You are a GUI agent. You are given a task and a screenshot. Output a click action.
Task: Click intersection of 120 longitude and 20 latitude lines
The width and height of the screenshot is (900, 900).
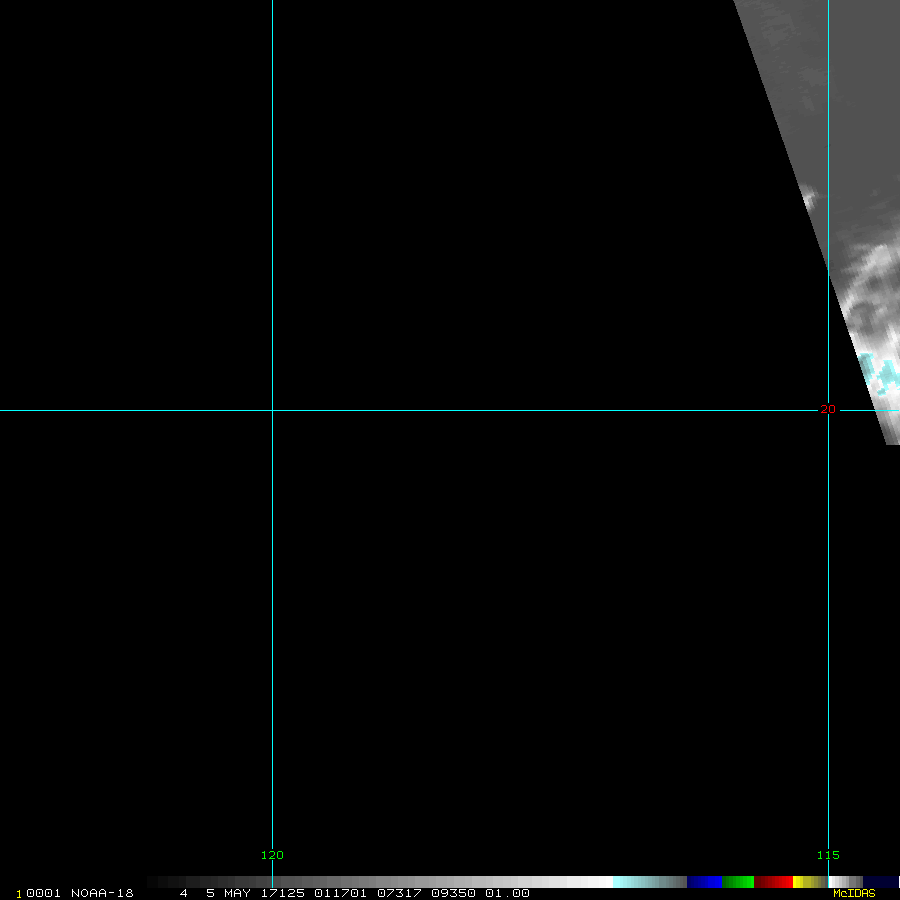(x=272, y=410)
